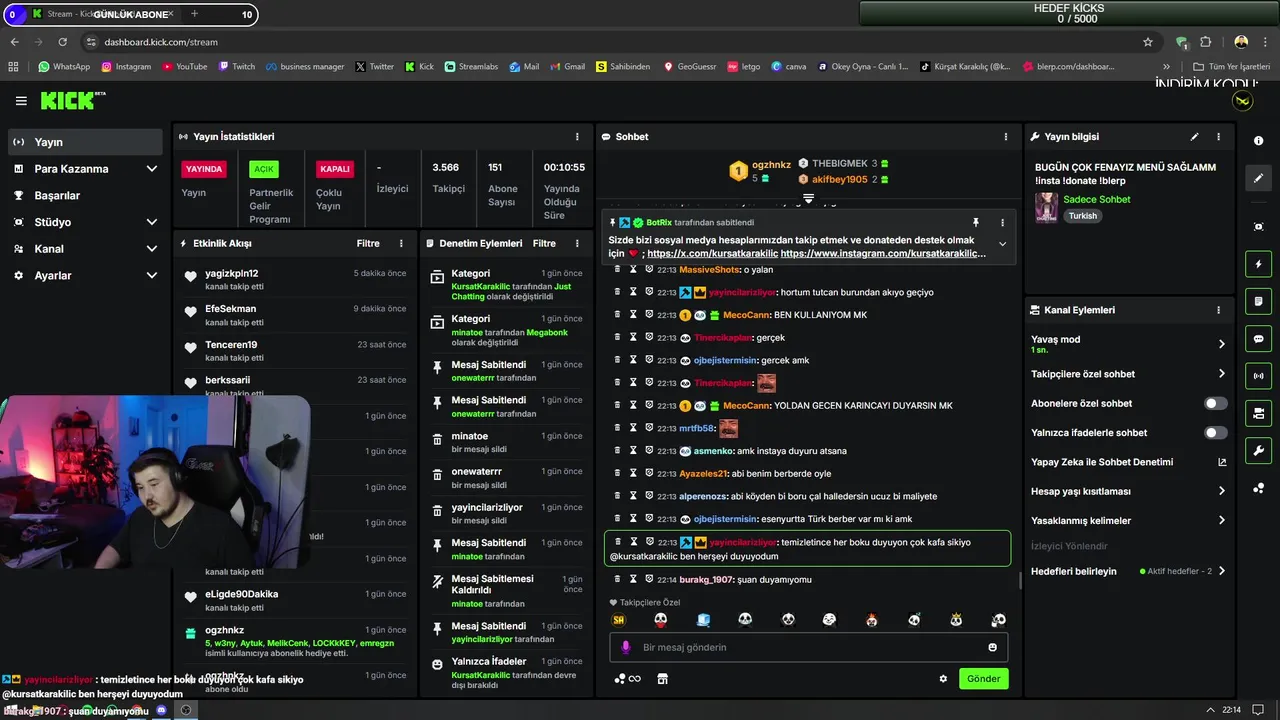Click the lightning bolt icon in right sidebar
Viewport: 1280px width, 720px height.
1258,264
